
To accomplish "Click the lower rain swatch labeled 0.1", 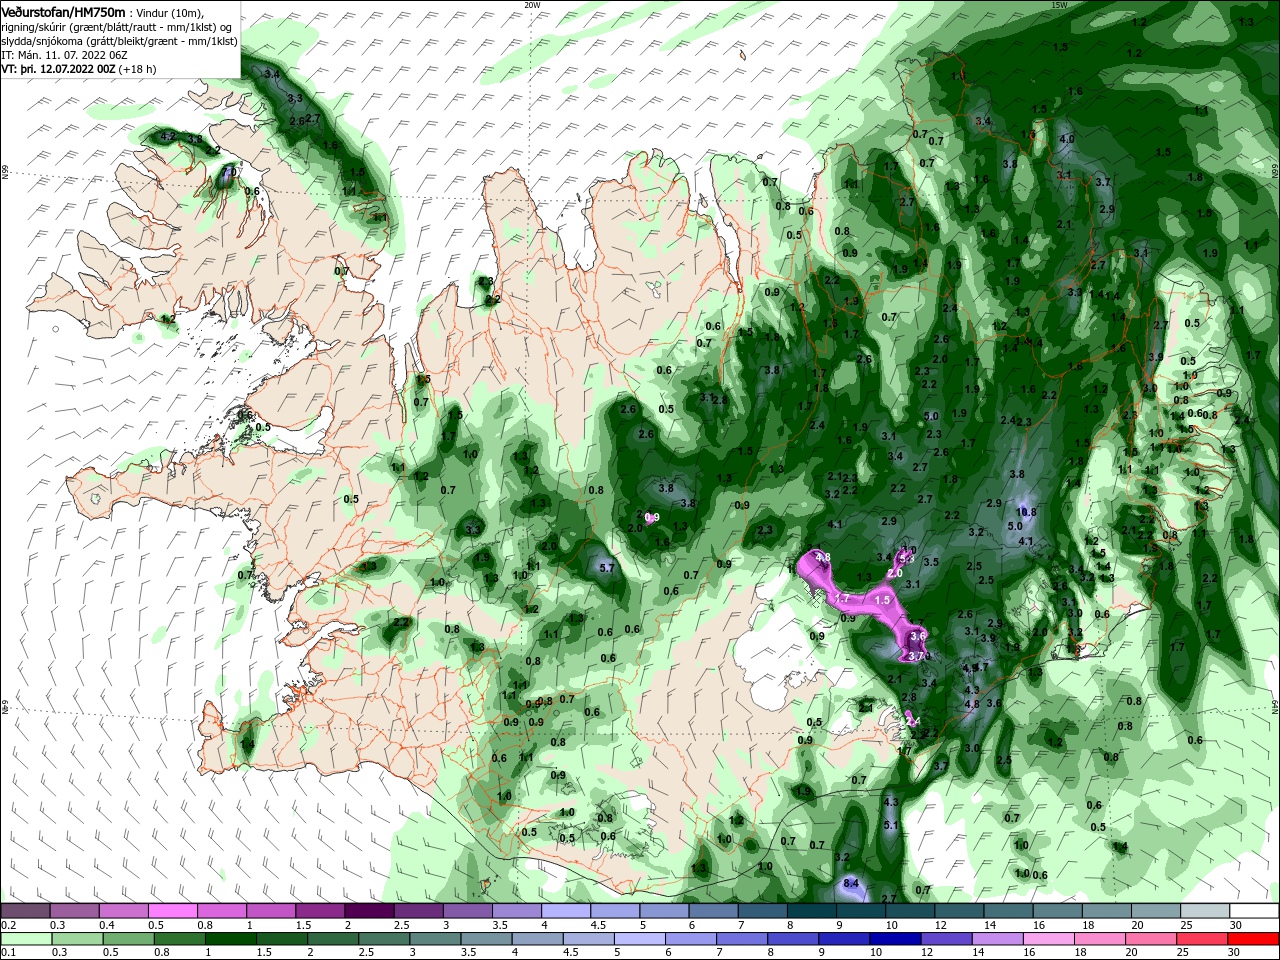I will click(x=25, y=939).
